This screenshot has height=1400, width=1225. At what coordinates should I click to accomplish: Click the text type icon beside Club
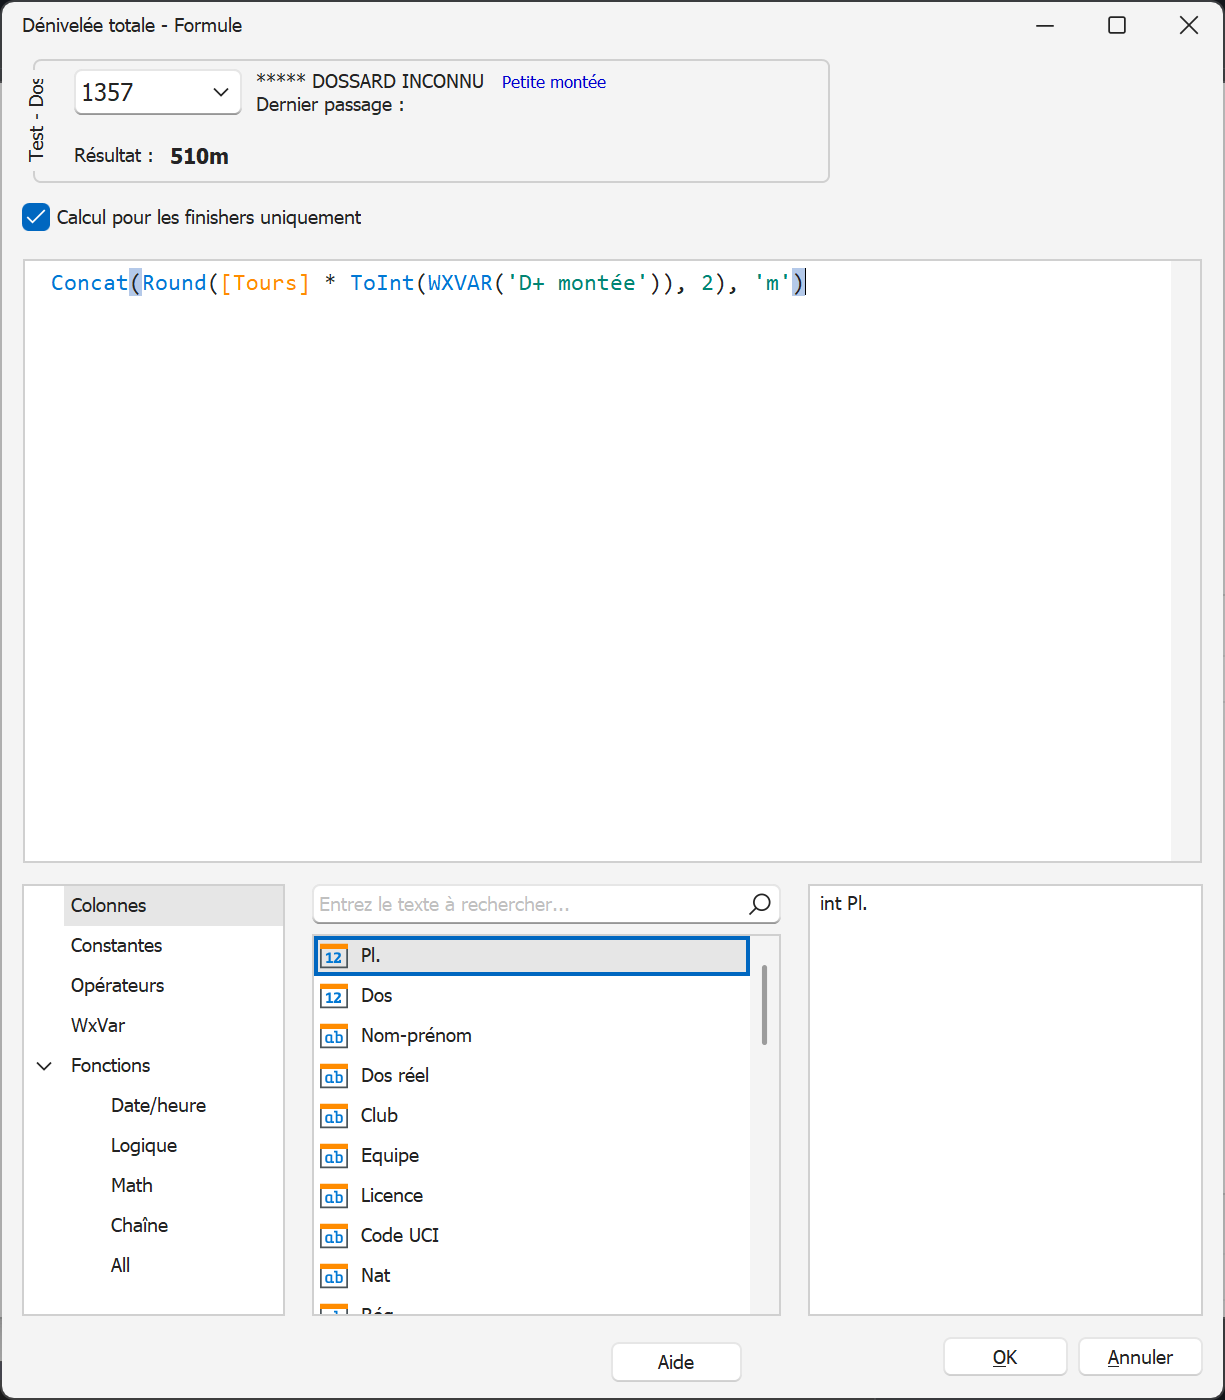point(334,1116)
